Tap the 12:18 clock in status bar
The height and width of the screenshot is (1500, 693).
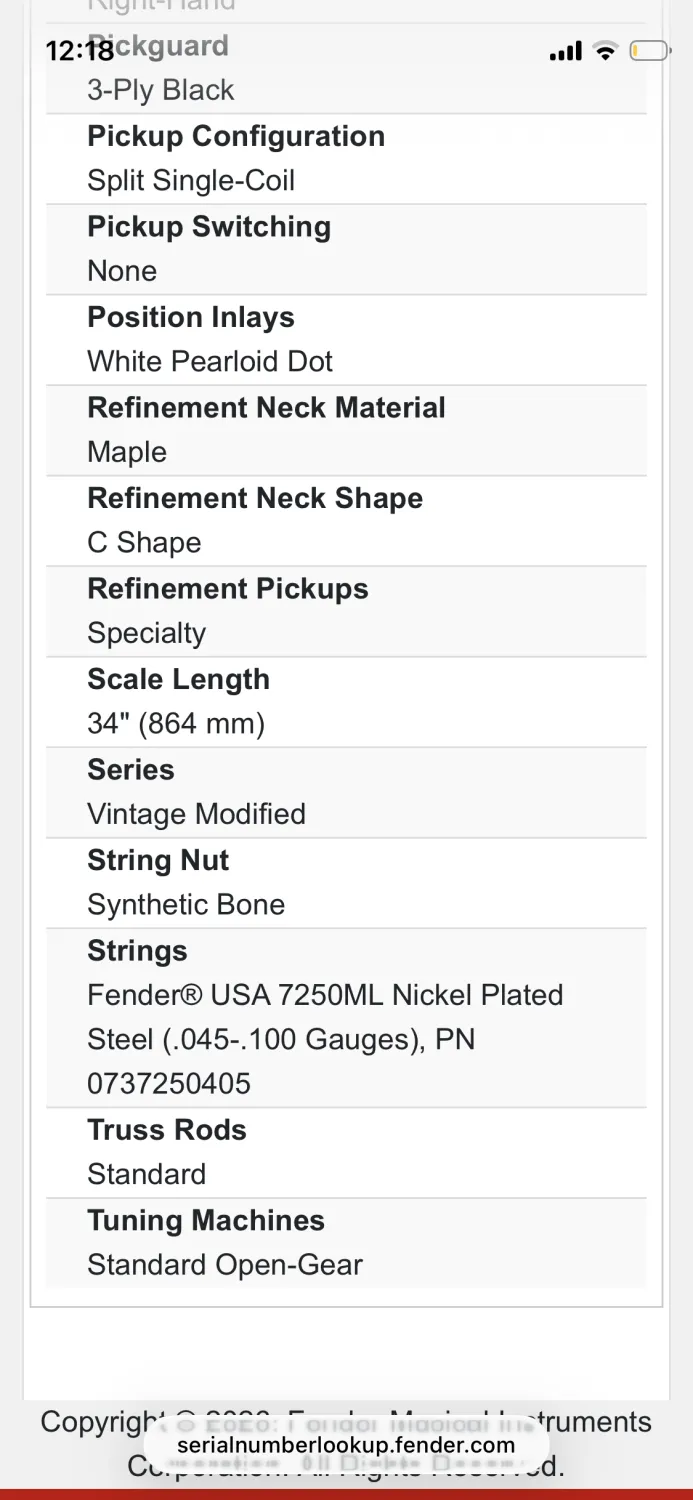click(x=80, y=51)
